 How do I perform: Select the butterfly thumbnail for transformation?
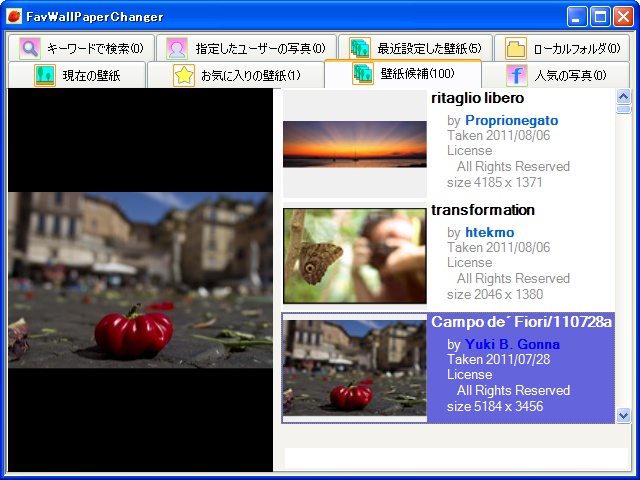coord(355,256)
